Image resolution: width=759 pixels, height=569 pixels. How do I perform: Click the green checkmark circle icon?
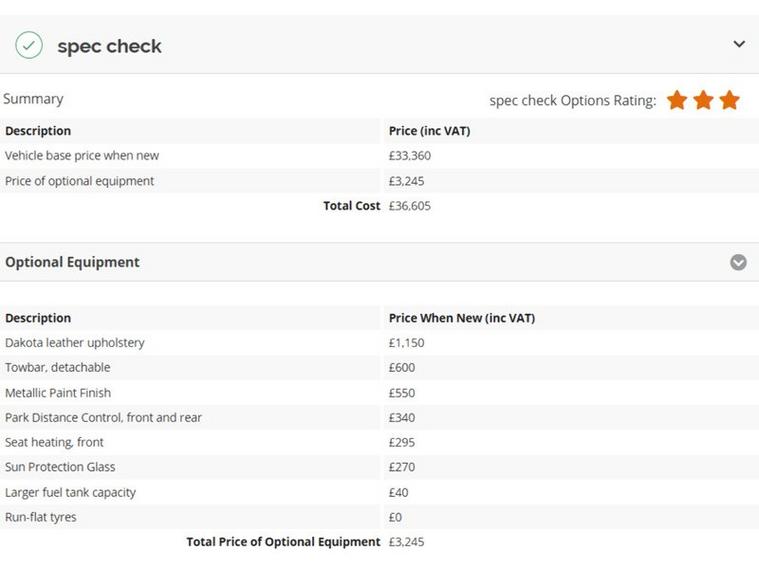pyautogui.click(x=29, y=45)
